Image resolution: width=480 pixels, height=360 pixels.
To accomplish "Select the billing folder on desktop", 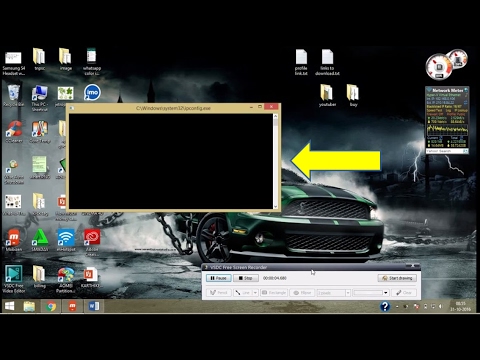I will coord(39,277).
